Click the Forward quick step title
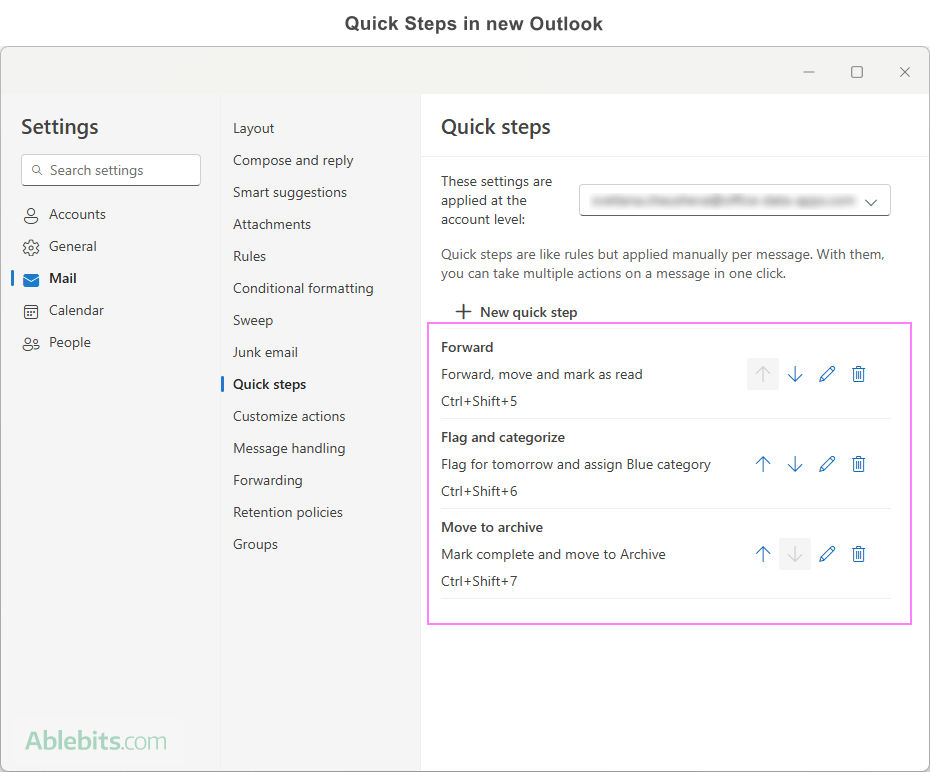 click(467, 347)
